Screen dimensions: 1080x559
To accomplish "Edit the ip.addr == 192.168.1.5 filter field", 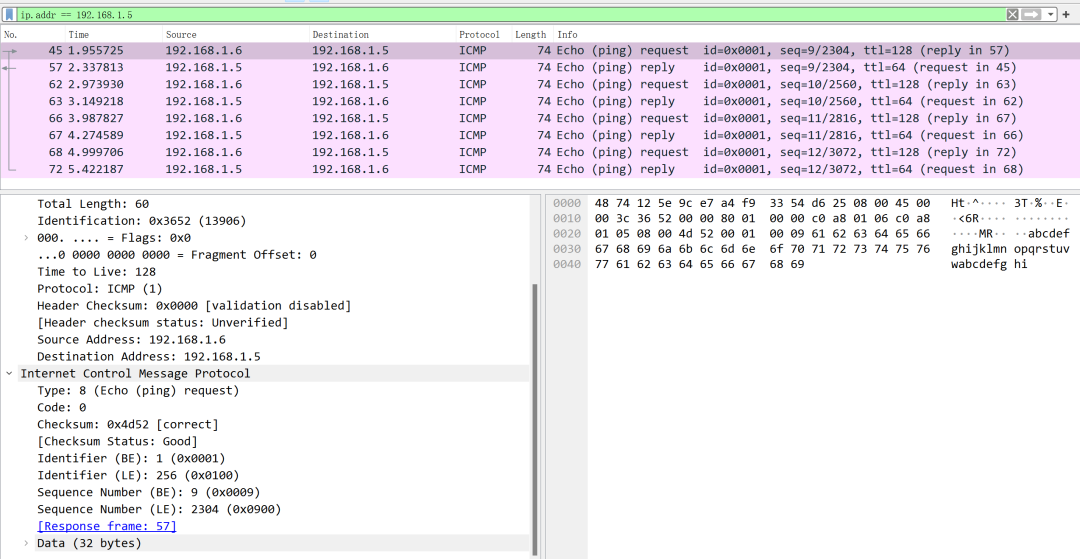I will coord(510,14).
